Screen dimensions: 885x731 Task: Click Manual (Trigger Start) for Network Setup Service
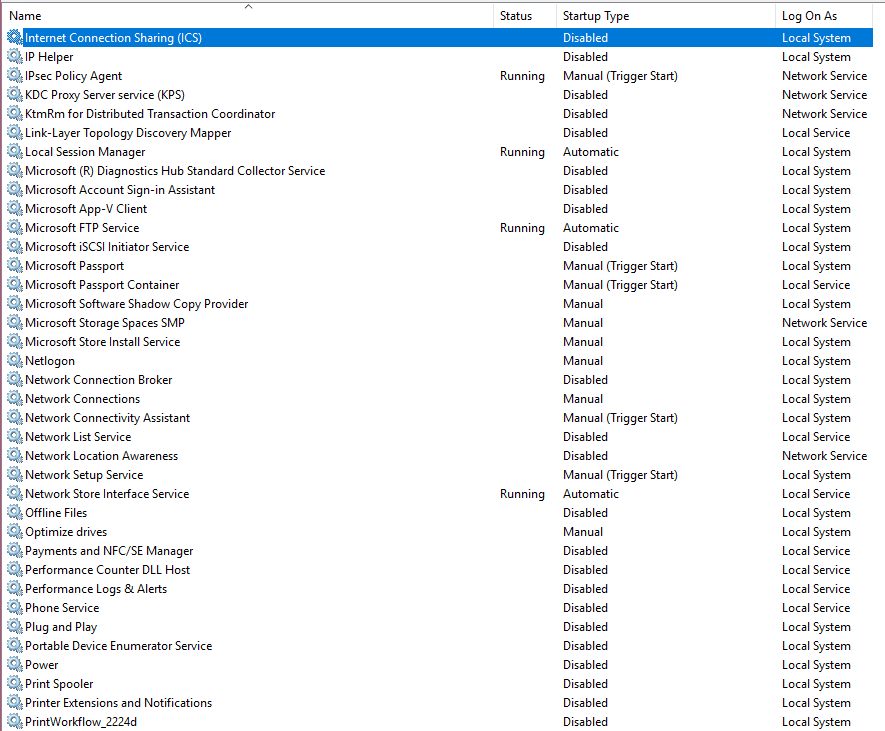620,475
